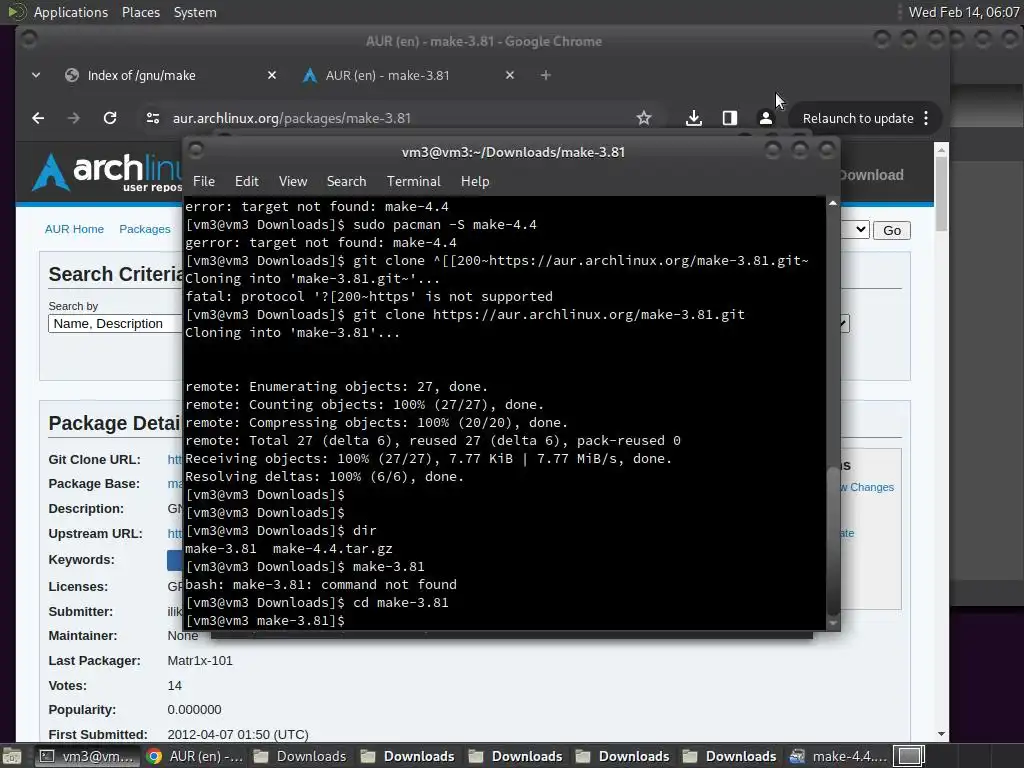
Task: Go back using Chrome's back arrow
Action: tap(38, 118)
